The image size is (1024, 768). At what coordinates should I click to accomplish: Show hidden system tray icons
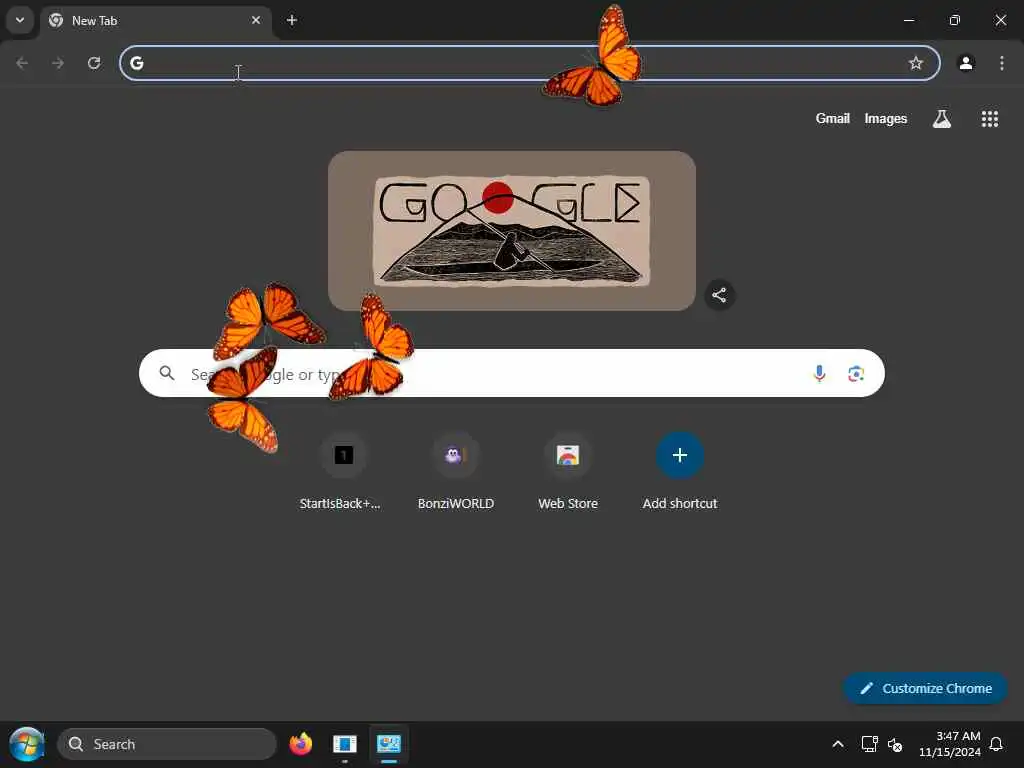point(838,744)
